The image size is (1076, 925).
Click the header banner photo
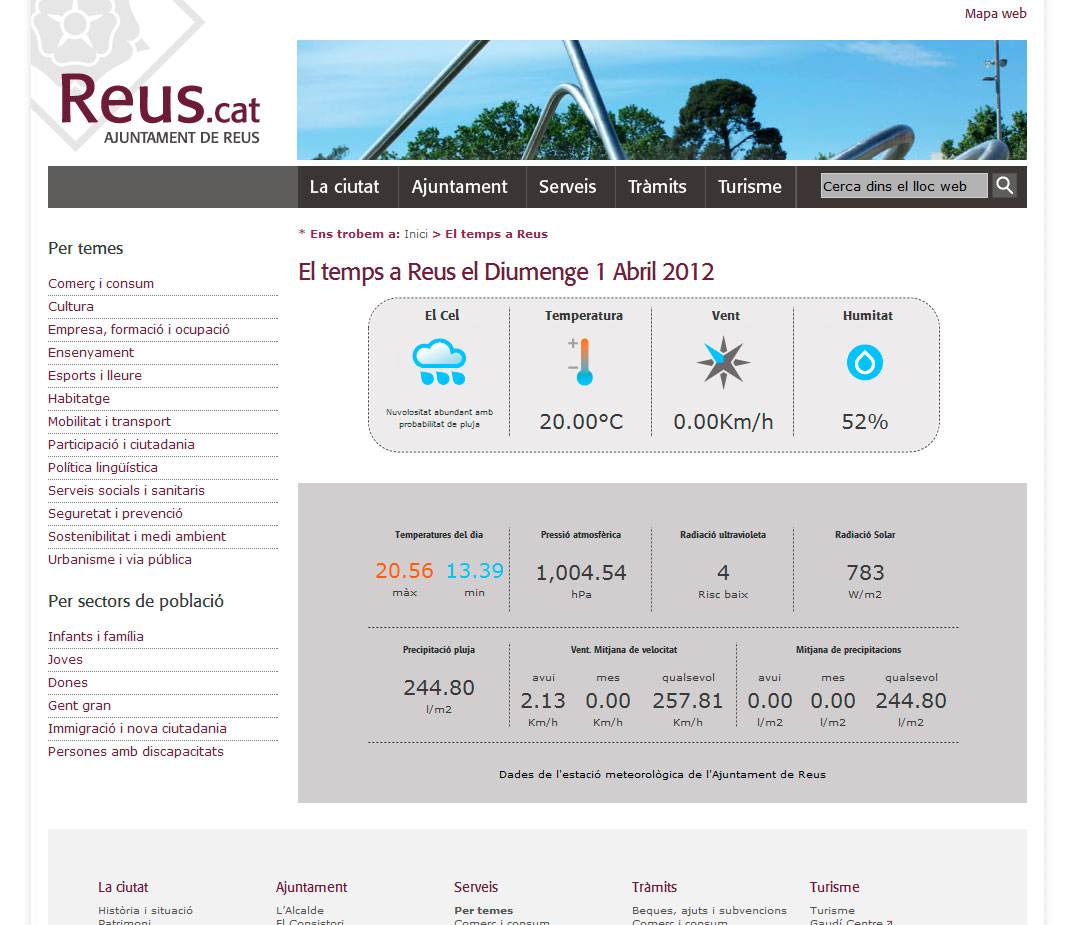click(x=661, y=100)
